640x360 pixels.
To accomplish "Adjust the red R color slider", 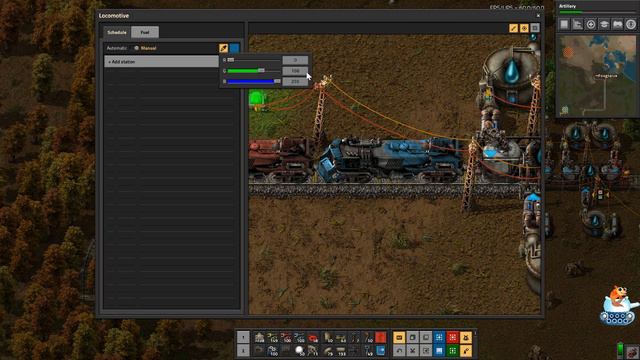I will click(254, 60).
